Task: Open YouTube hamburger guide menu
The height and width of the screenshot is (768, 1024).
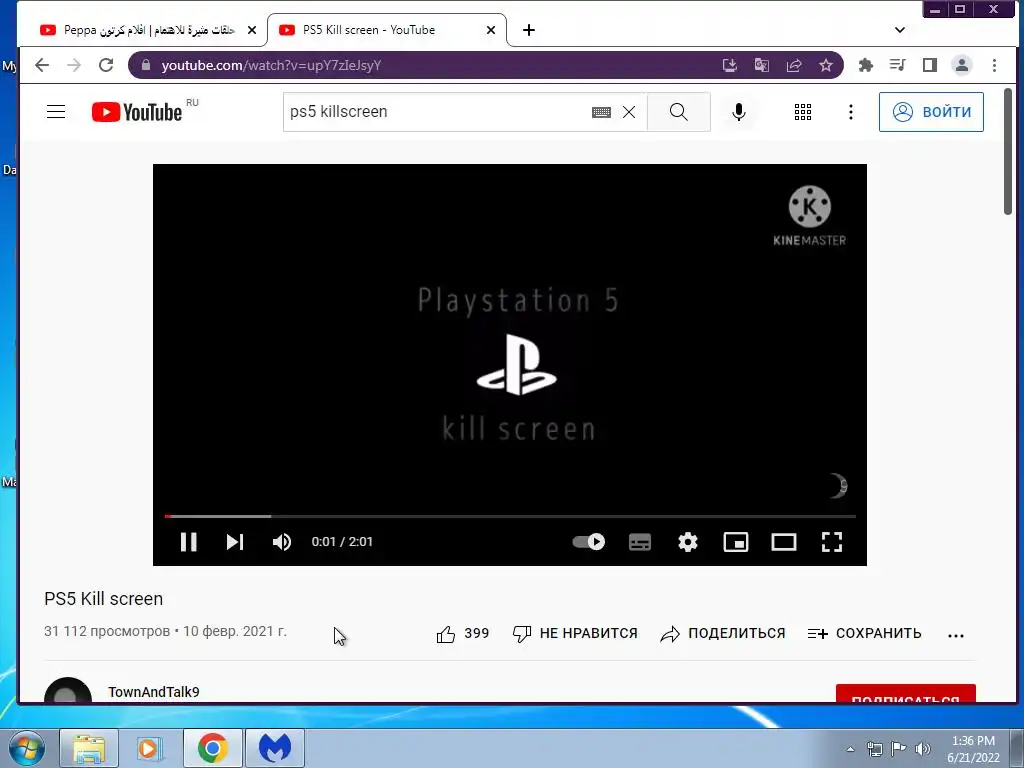Action: tap(56, 112)
